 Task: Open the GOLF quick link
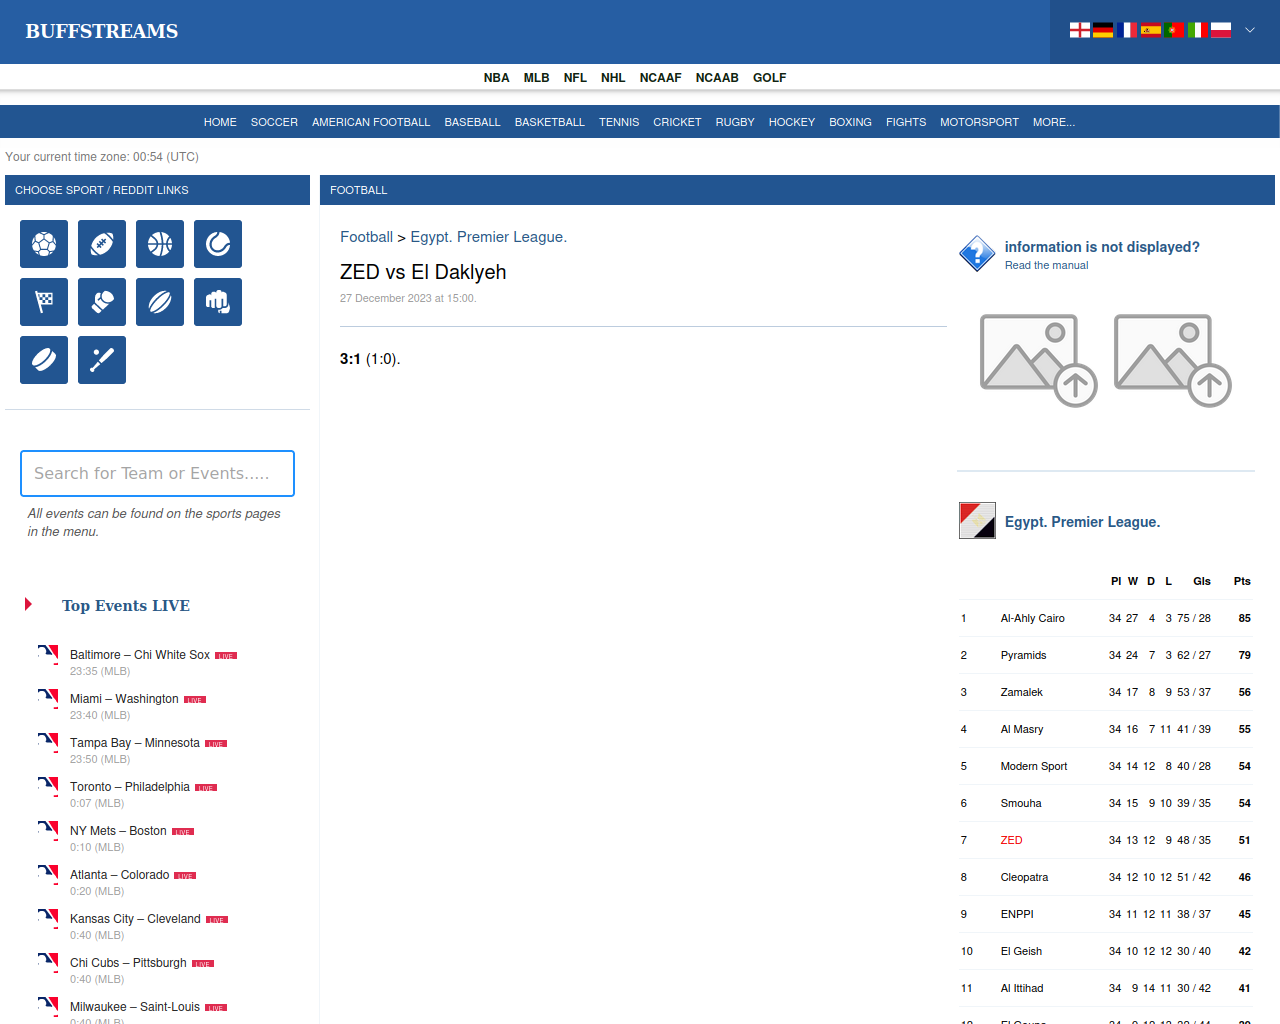tap(770, 77)
